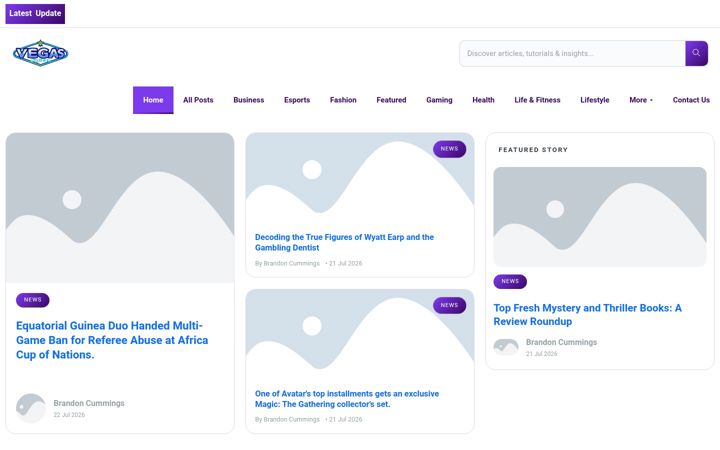The width and height of the screenshot is (720, 450).
Task: Focus the Discover articles search field
Action: [x=572, y=53]
